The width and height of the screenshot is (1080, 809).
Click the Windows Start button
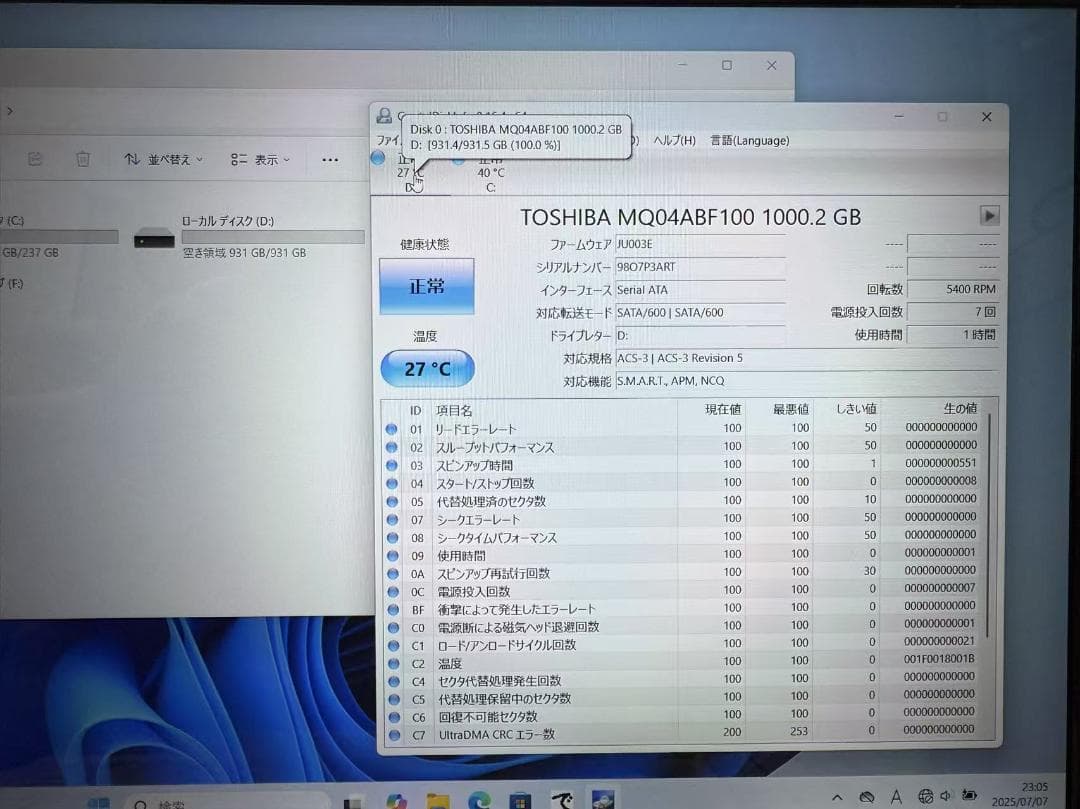pyautogui.click(x=97, y=801)
